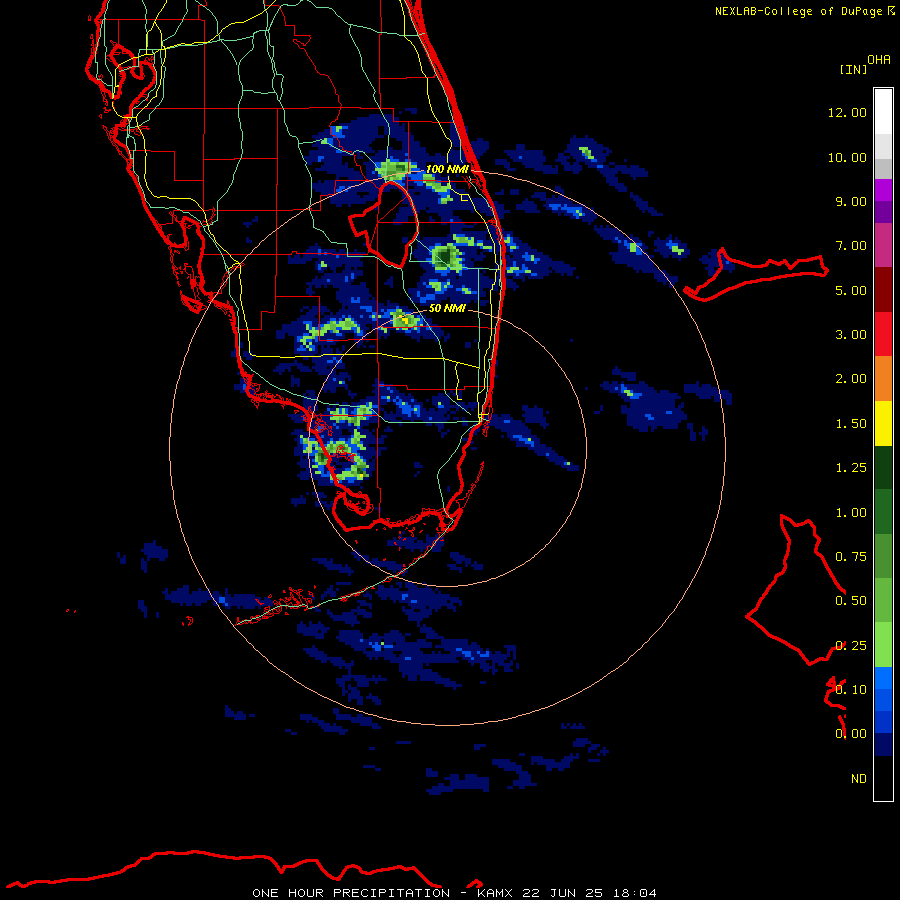Viewport: 900px width, 900px height.
Task: Click the NEXLAB-College of DuPage credit text
Action: pyautogui.click(x=798, y=11)
